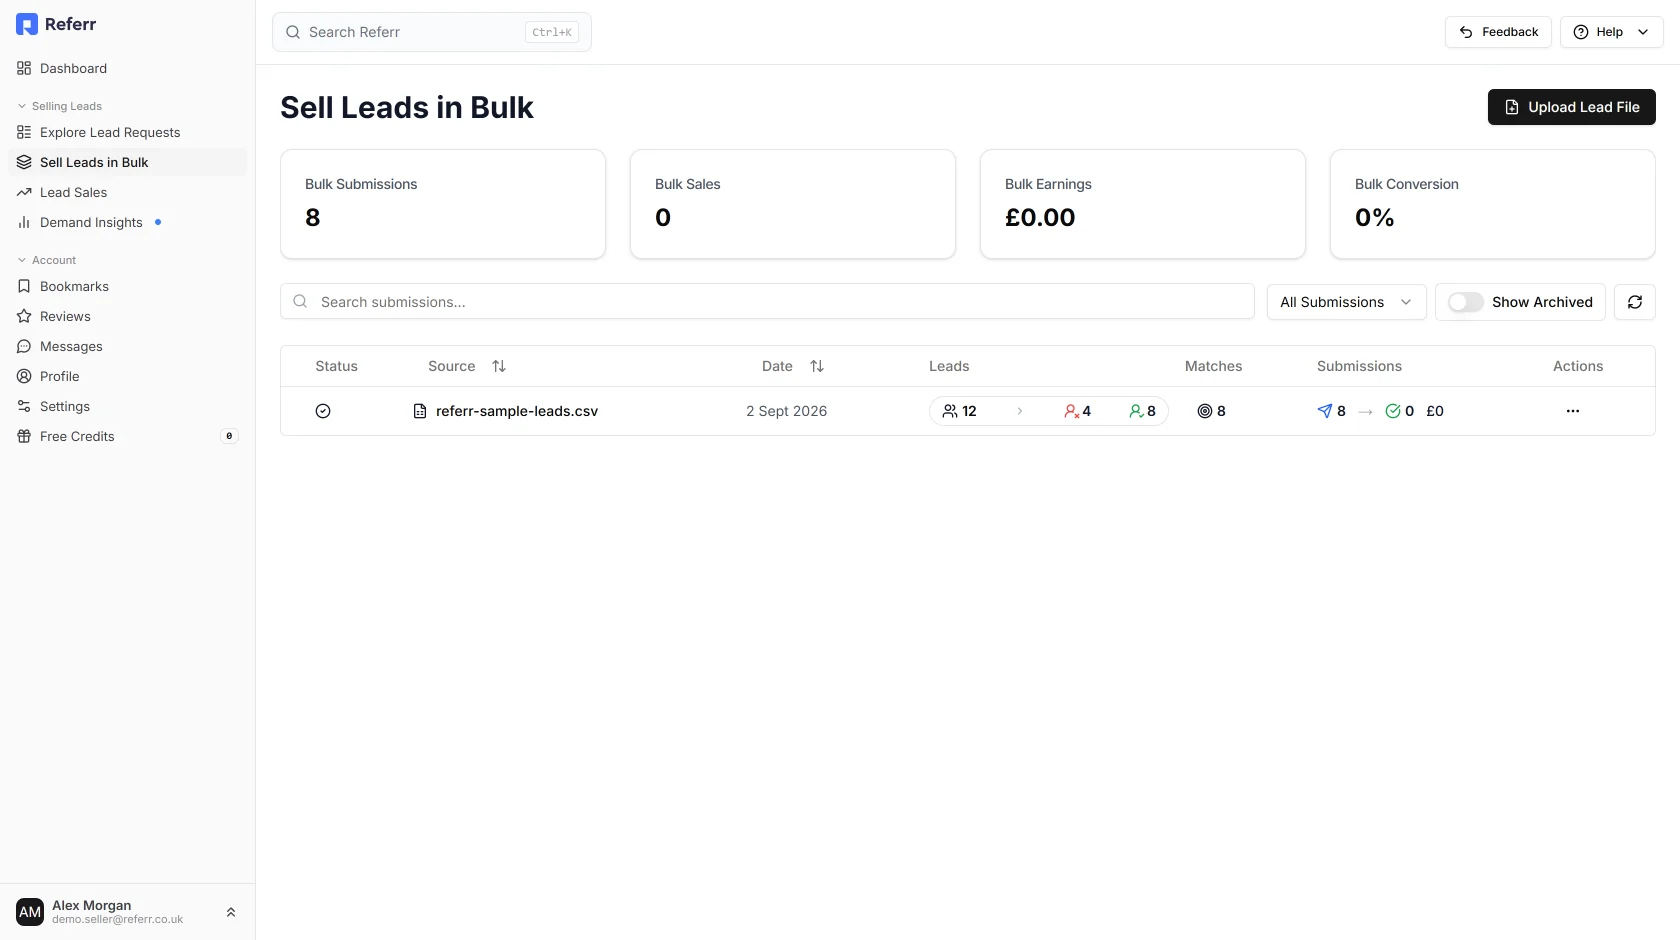Image resolution: width=1680 pixels, height=940 pixels.
Task: Open the Help dropdown
Action: click(1611, 32)
